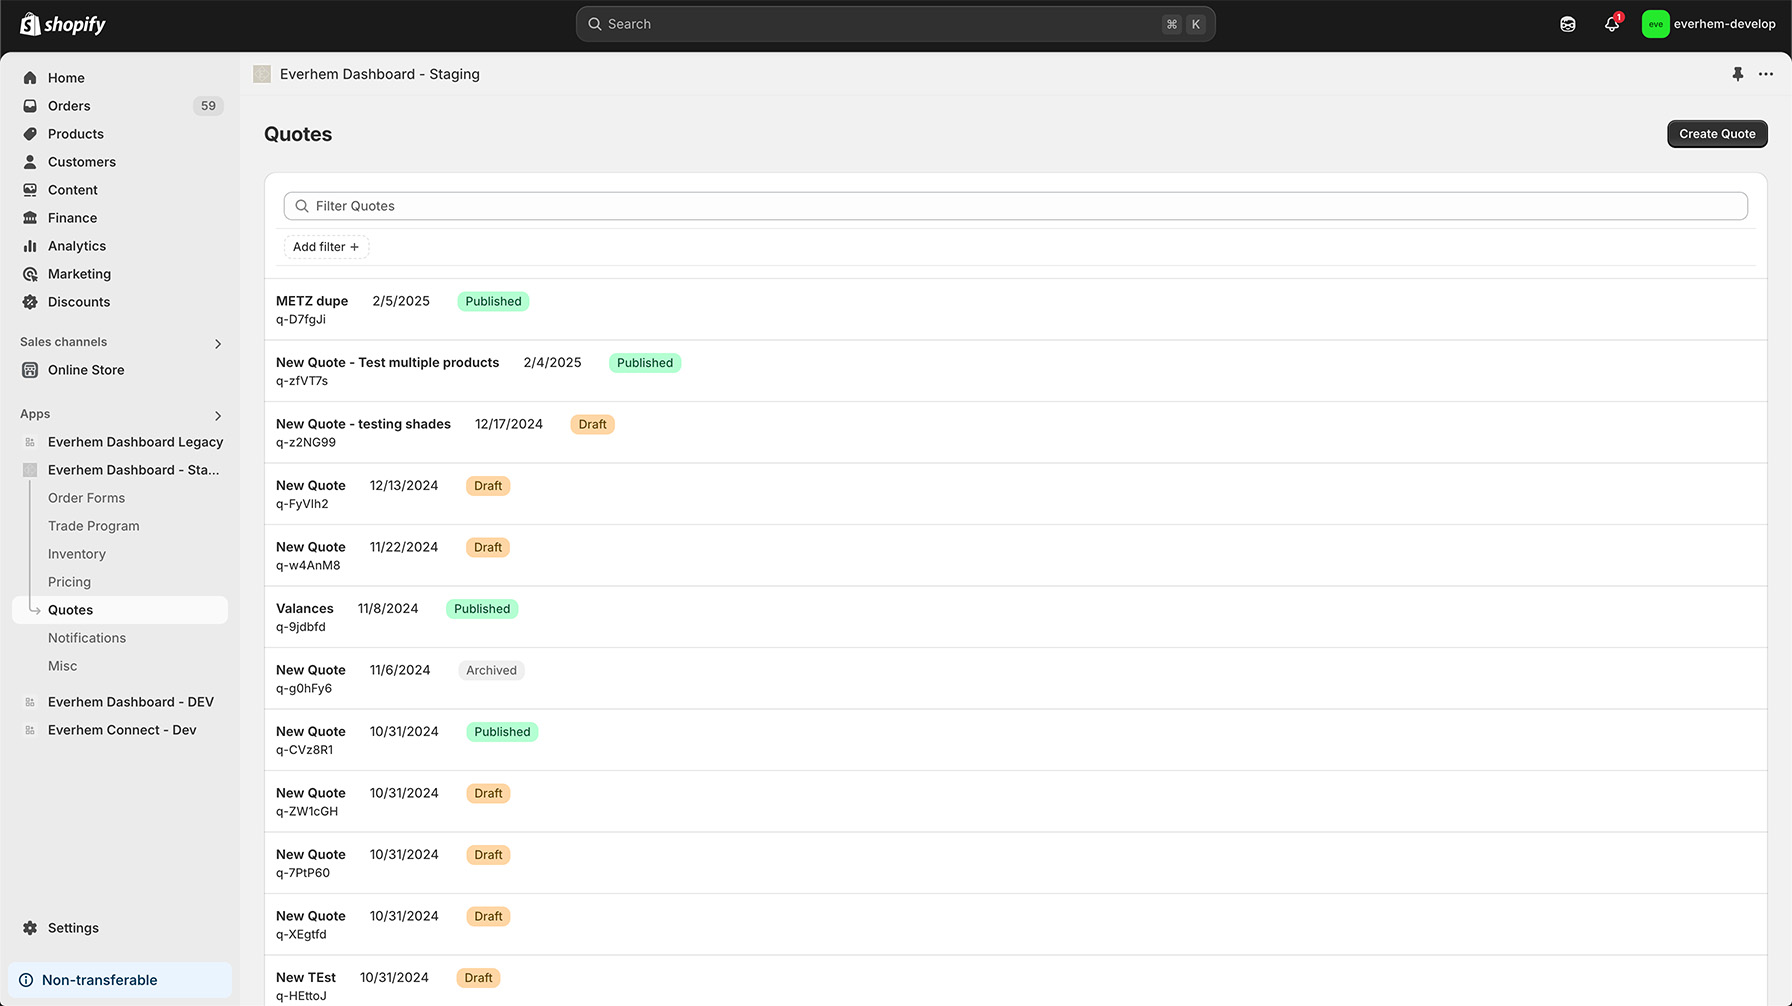
Task: Click the Everhem Connect - Dev app icon
Action: 30,730
